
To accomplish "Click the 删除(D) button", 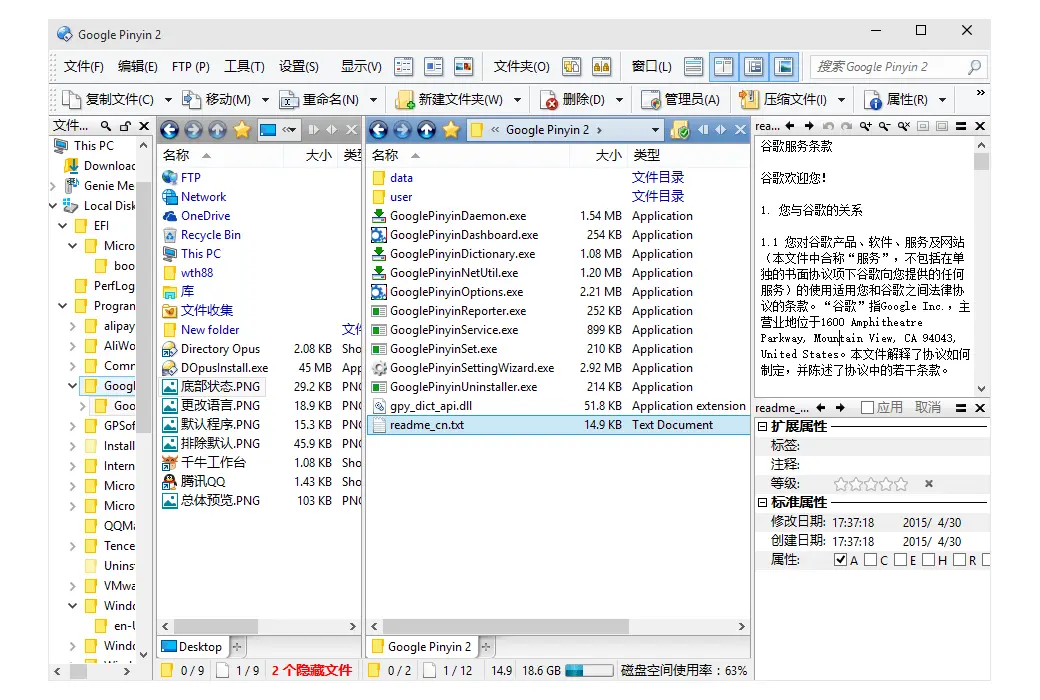I will (x=574, y=100).
